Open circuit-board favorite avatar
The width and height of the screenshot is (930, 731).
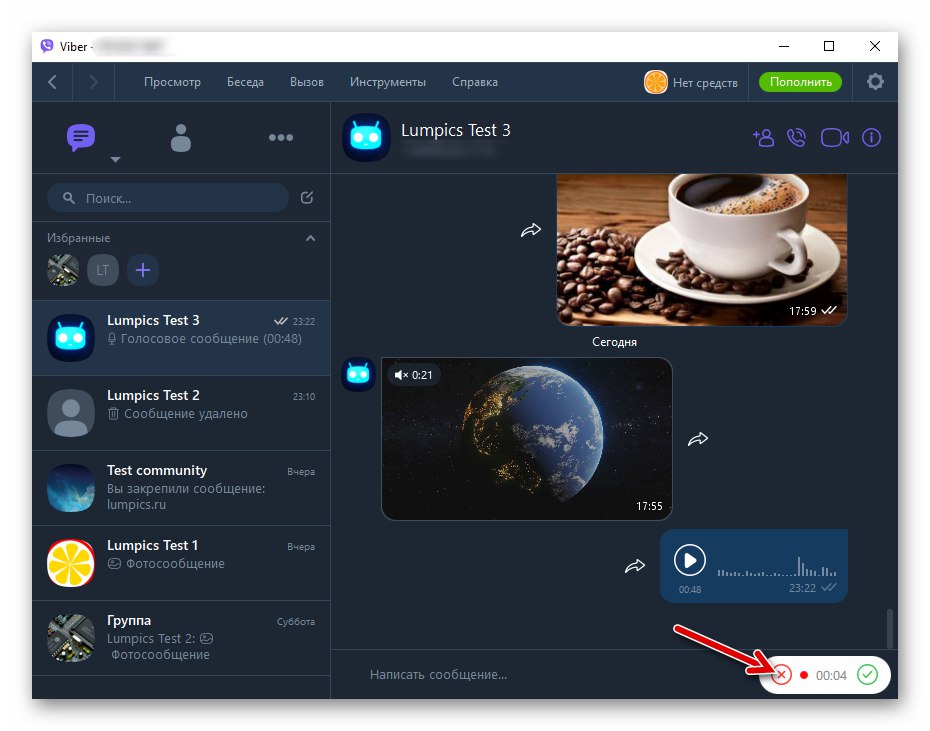pos(63,270)
